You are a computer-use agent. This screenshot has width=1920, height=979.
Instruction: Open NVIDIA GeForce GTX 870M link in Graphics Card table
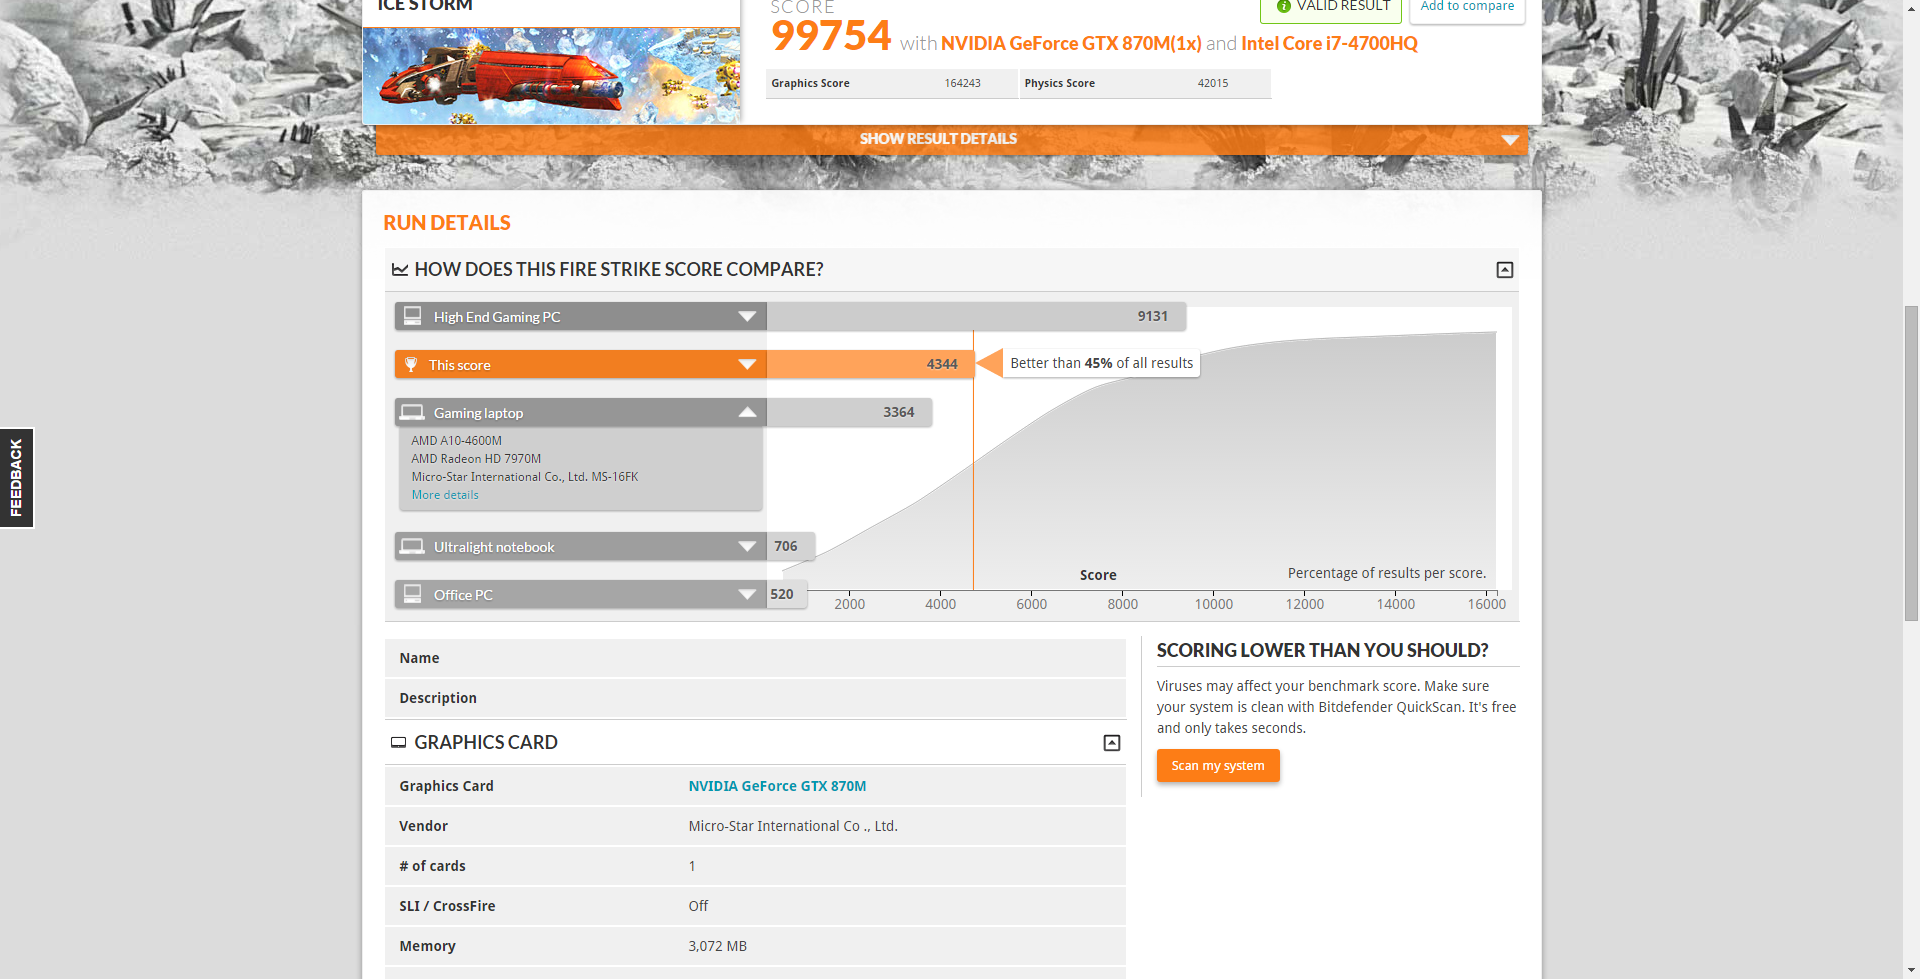click(777, 786)
